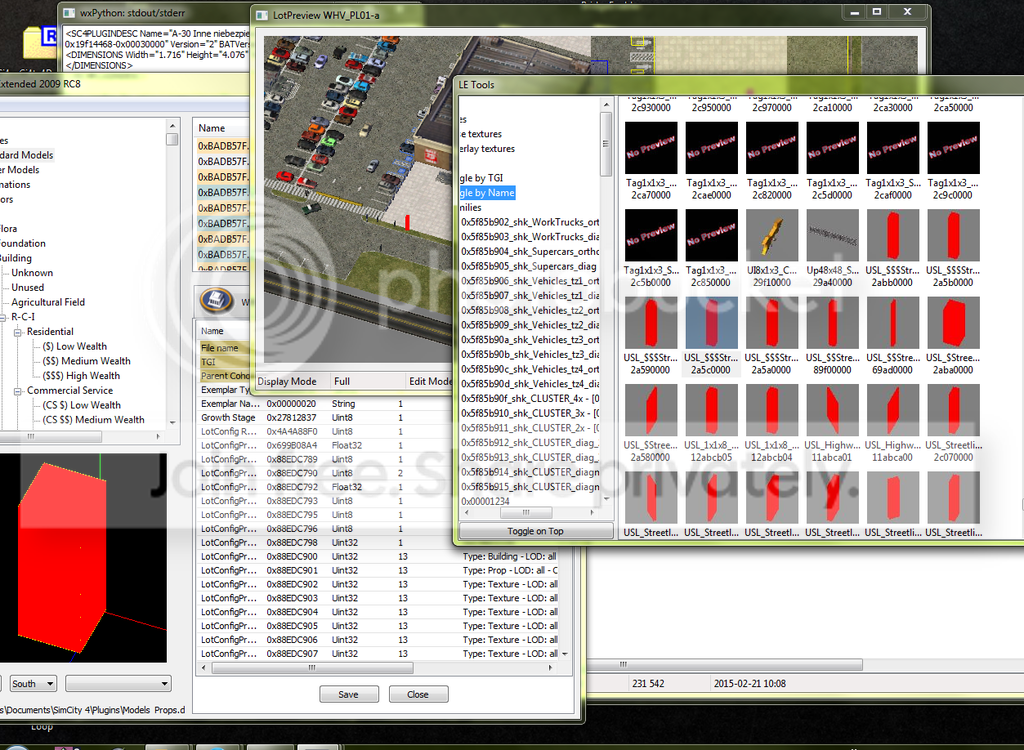Select No Preview Tag1x1x3 thumbnail 2c820000
This screenshot has width=1024, height=750.
(x=772, y=148)
